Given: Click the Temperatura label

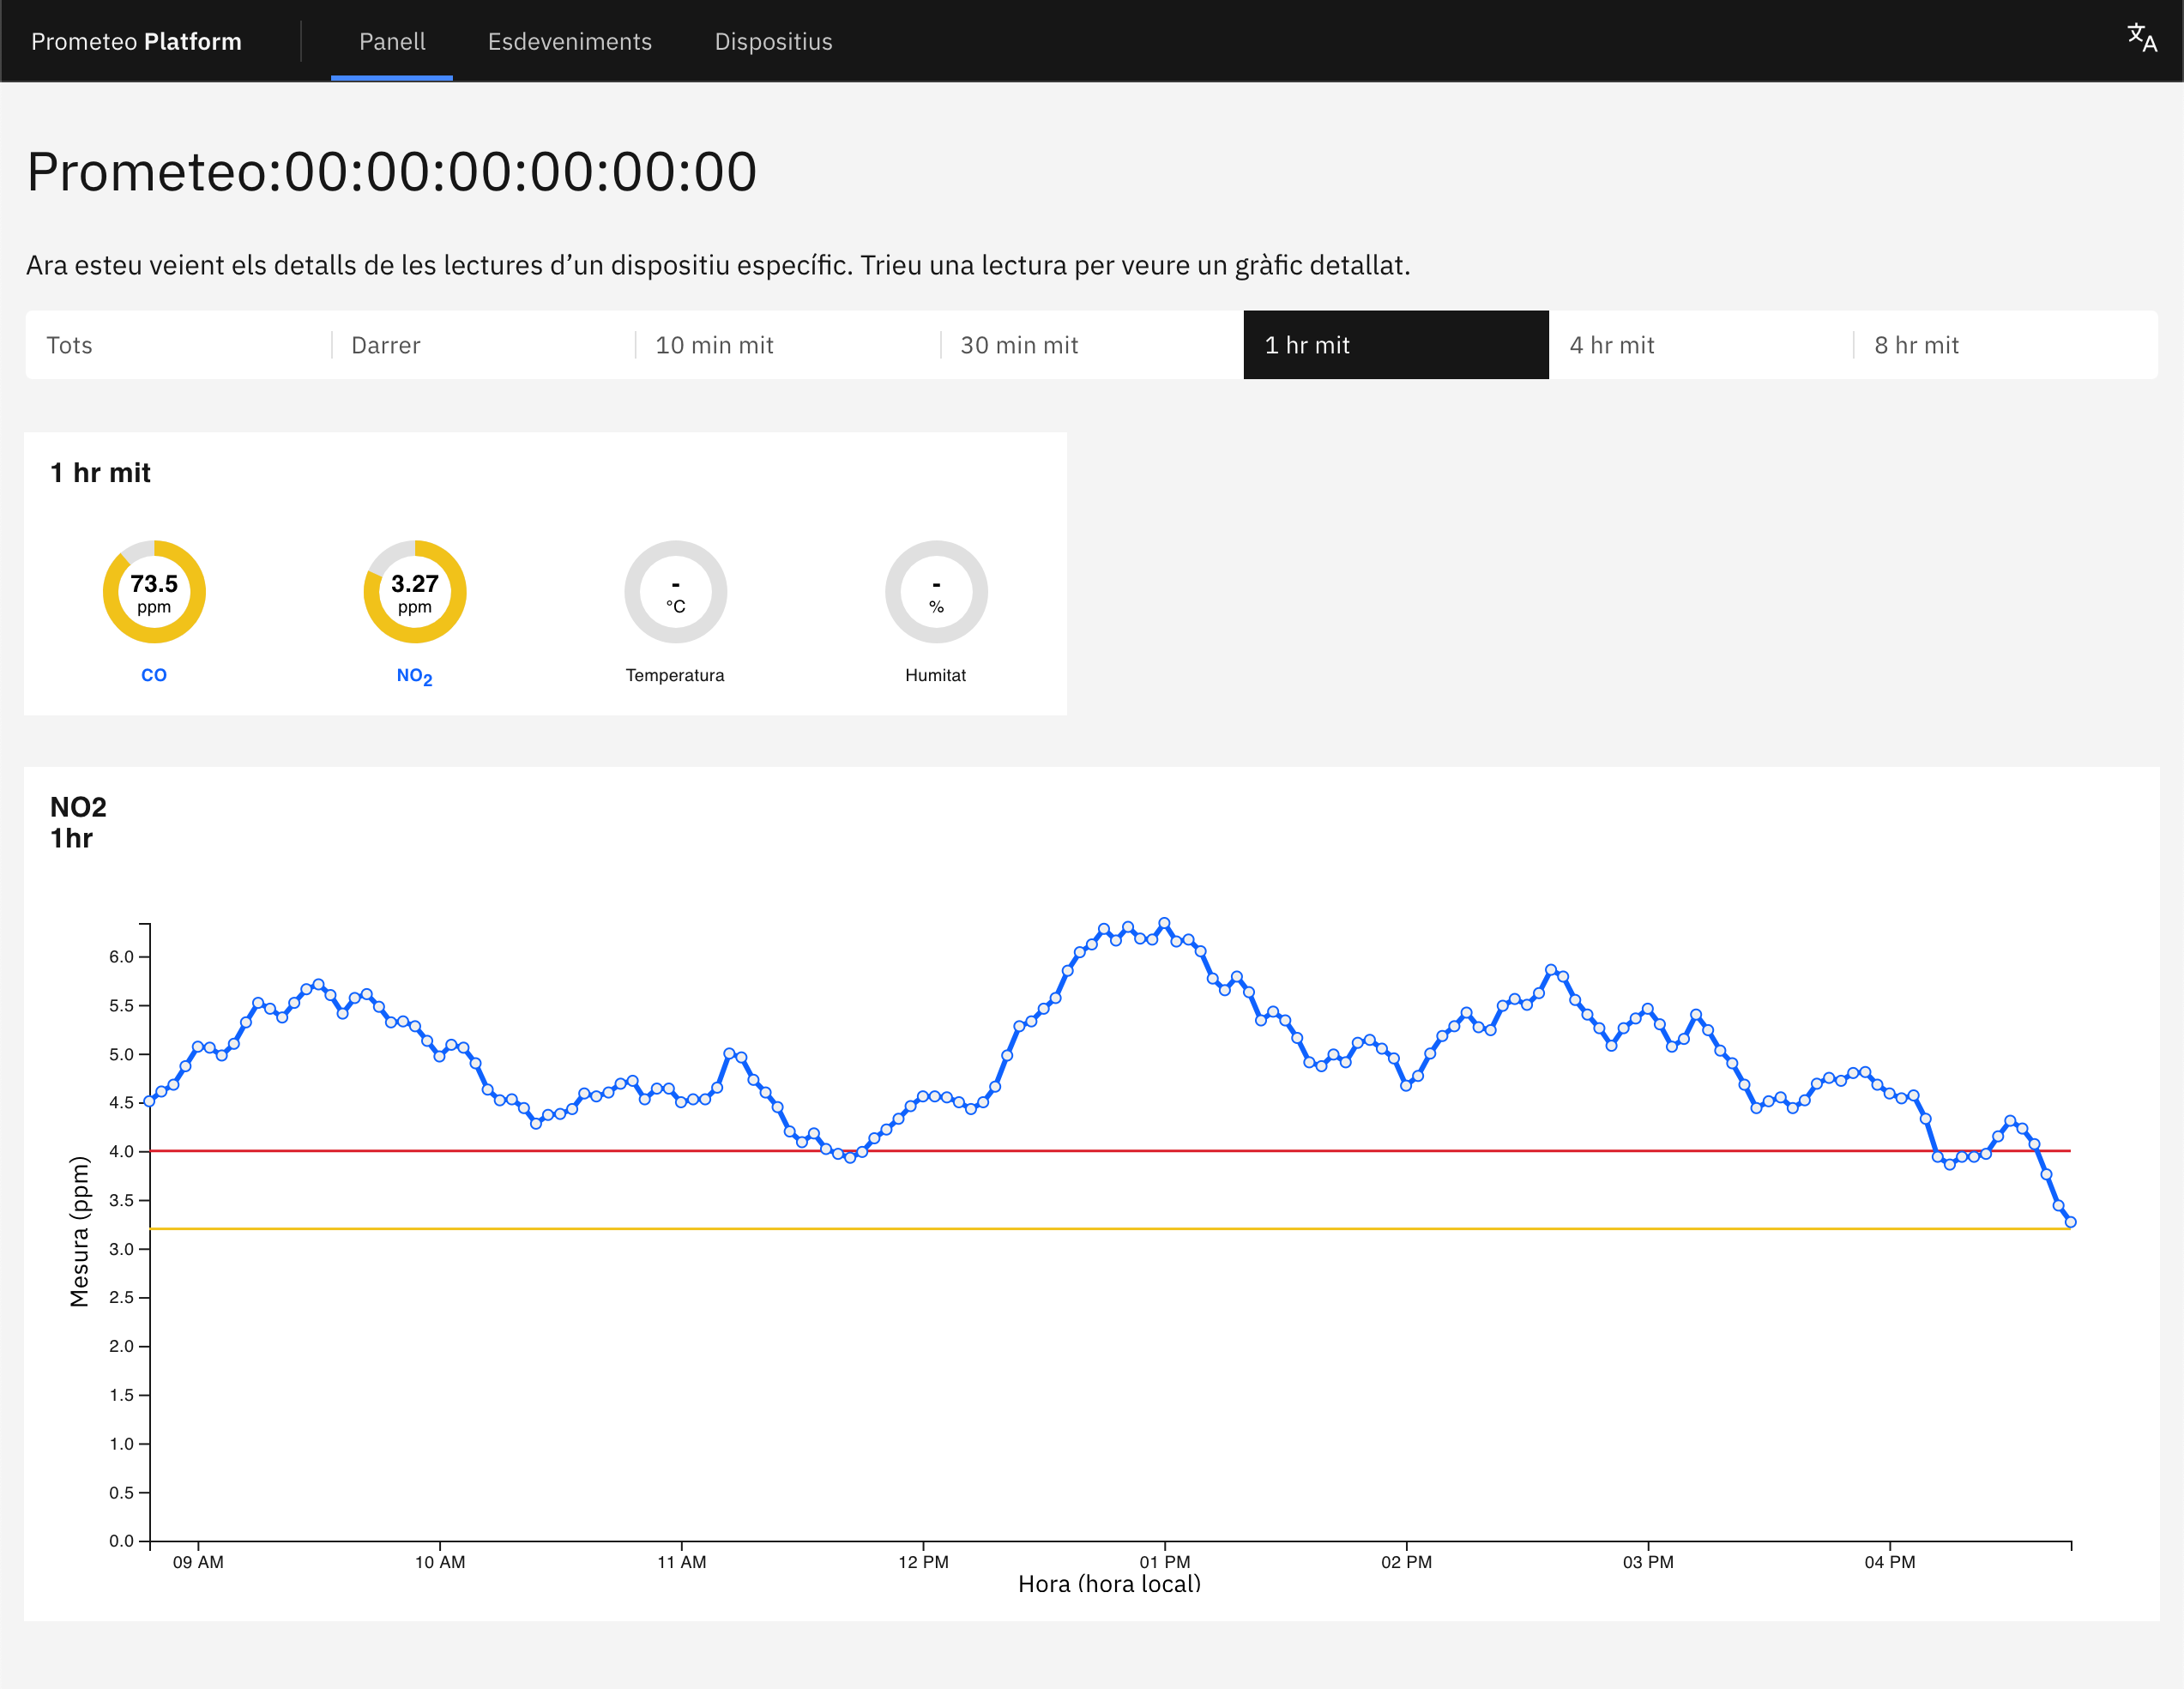Looking at the screenshot, I should pos(675,675).
